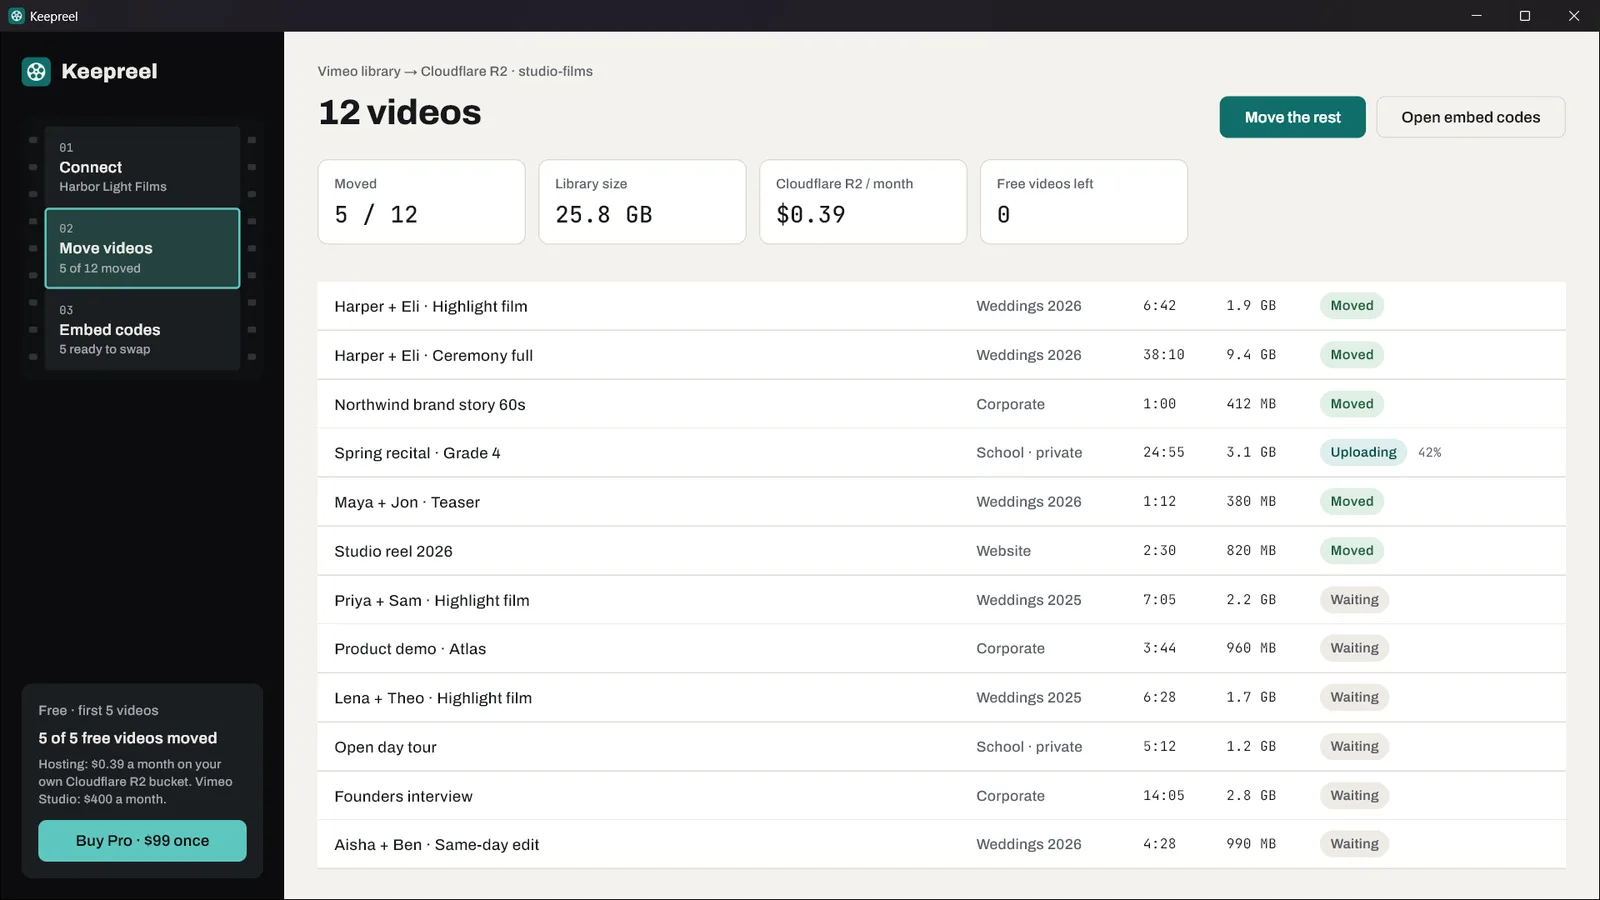The width and height of the screenshot is (1600, 900).
Task: Click the 12 videos heading
Action: pyautogui.click(x=400, y=112)
